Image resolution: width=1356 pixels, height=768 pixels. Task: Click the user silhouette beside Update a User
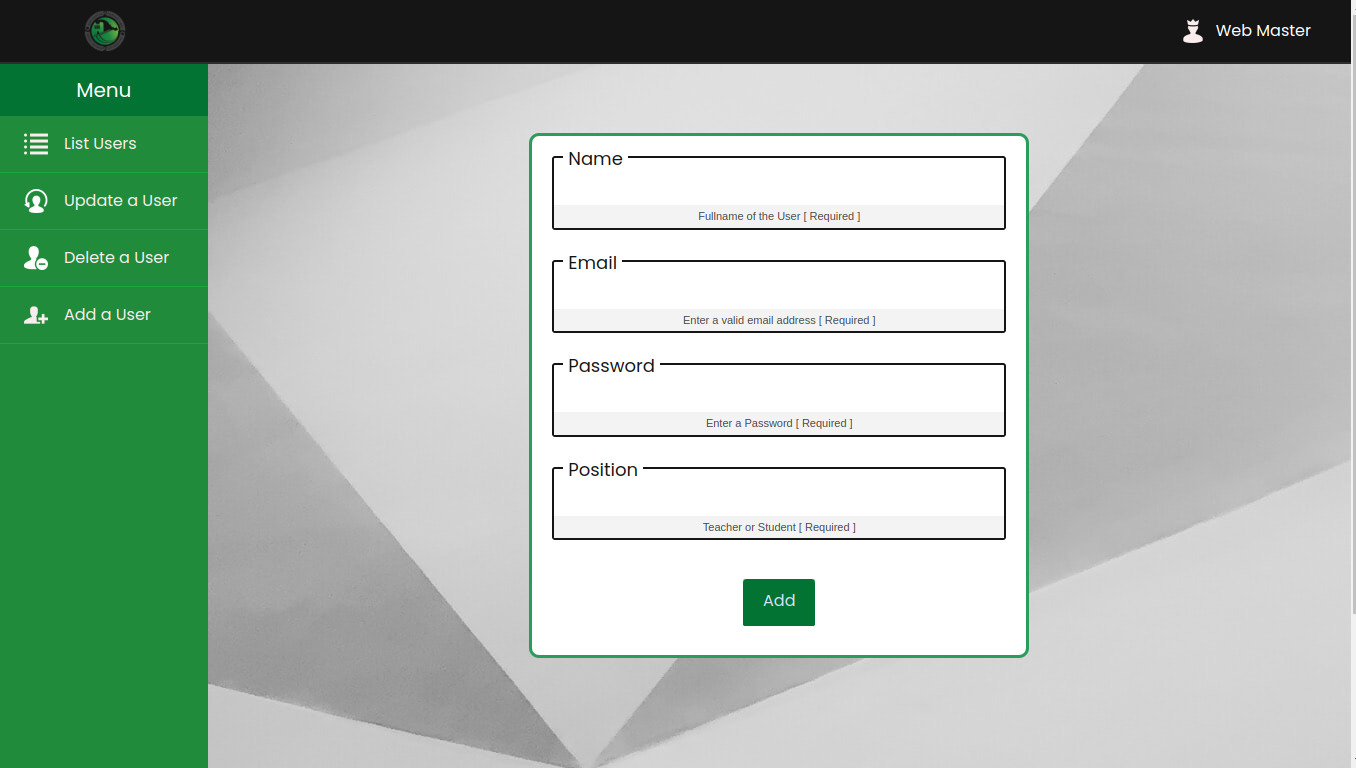click(x=35, y=200)
